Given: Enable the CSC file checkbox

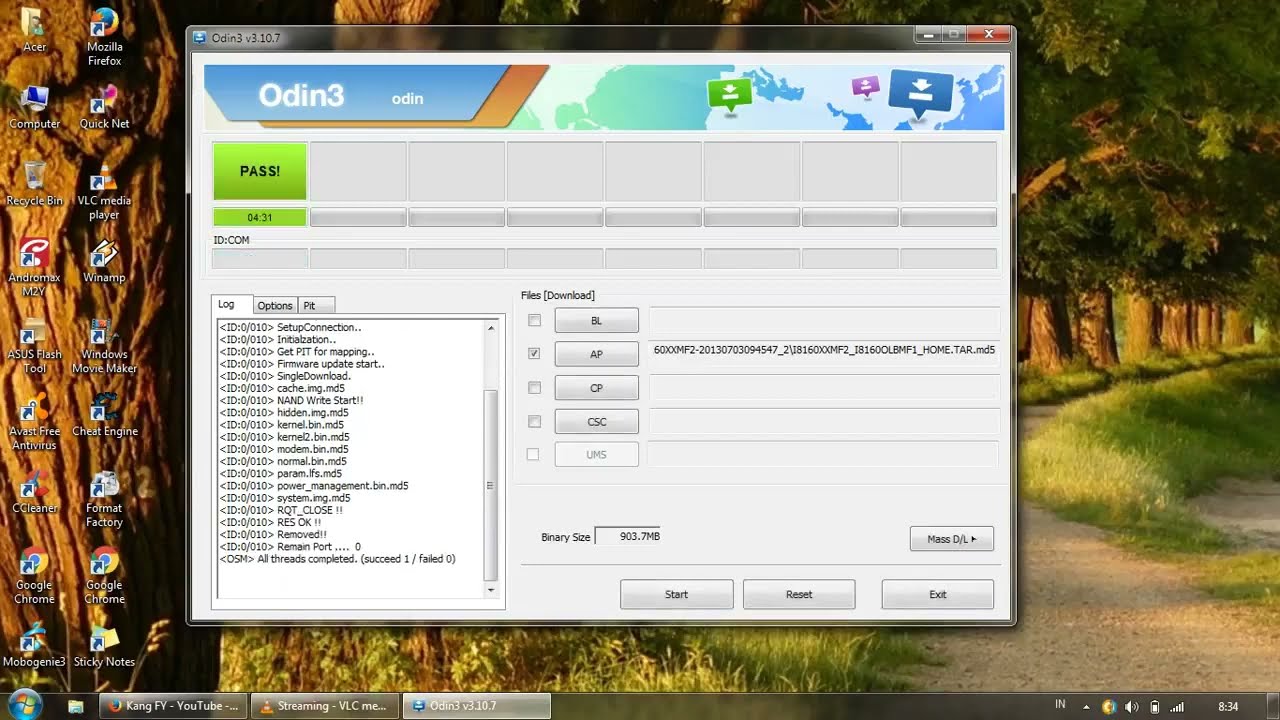Looking at the screenshot, I should [534, 421].
